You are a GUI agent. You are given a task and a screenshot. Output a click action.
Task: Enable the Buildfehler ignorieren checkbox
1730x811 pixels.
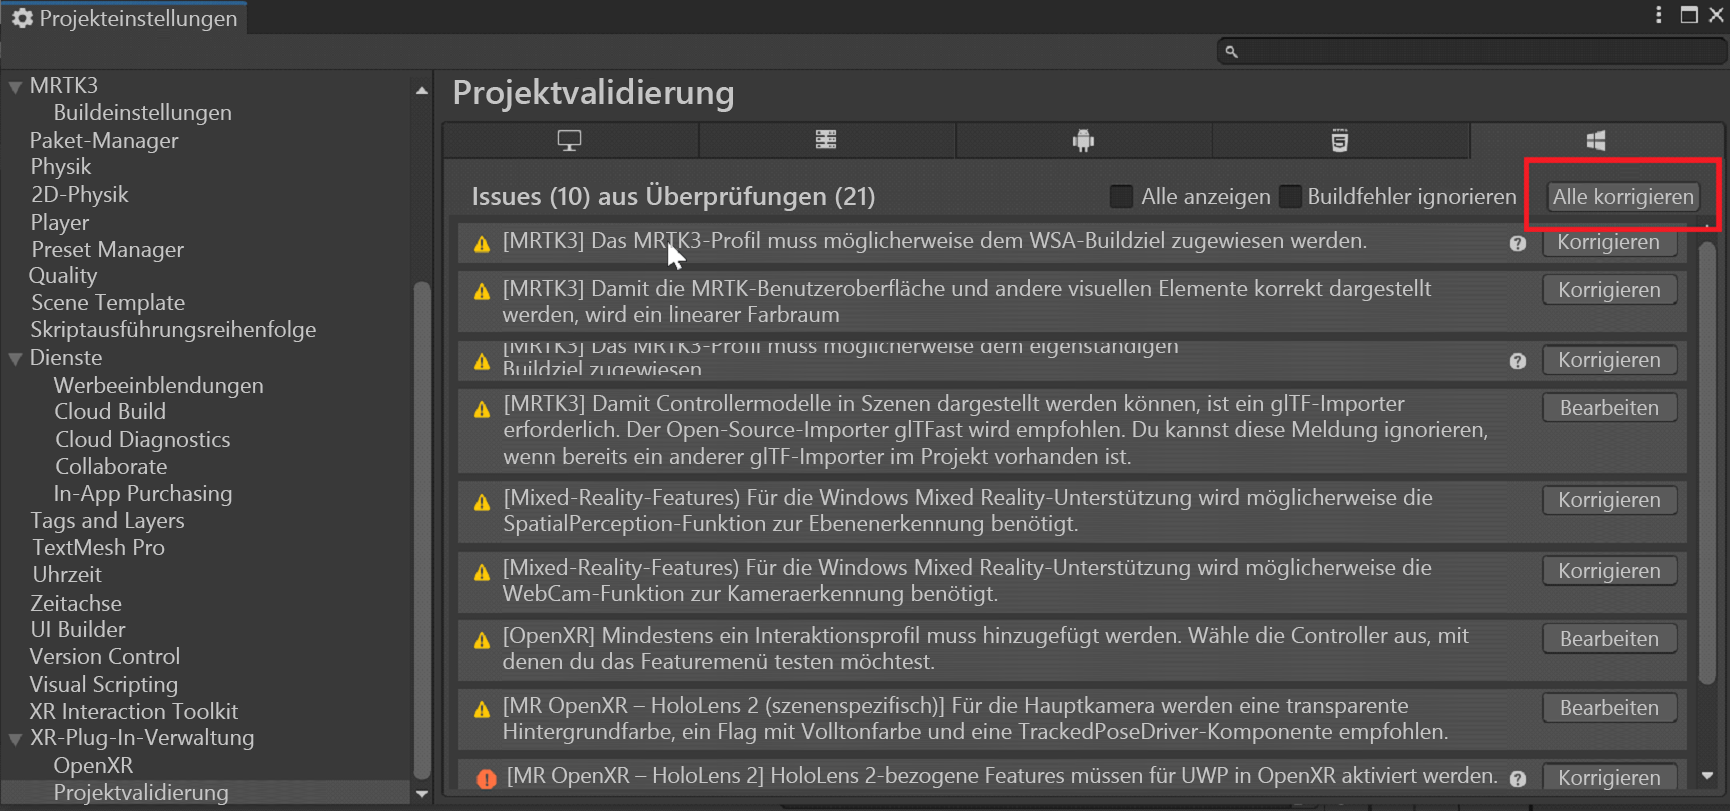(x=1291, y=197)
